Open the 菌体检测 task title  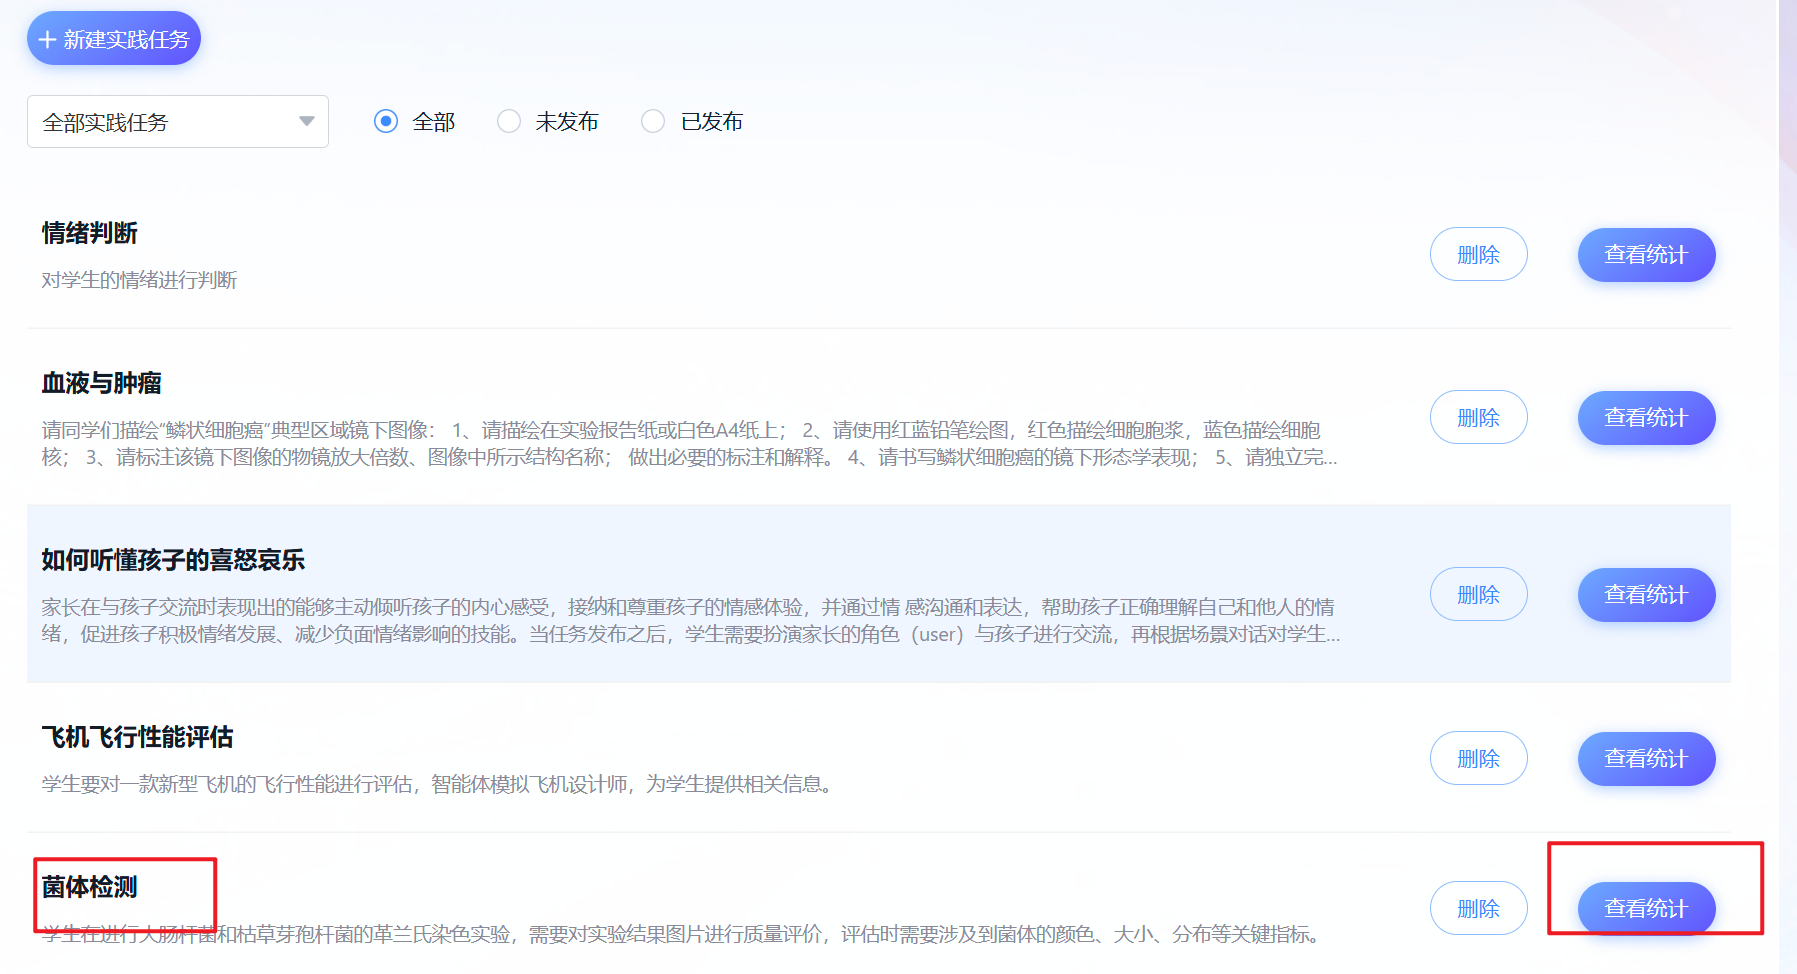(90, 887)
